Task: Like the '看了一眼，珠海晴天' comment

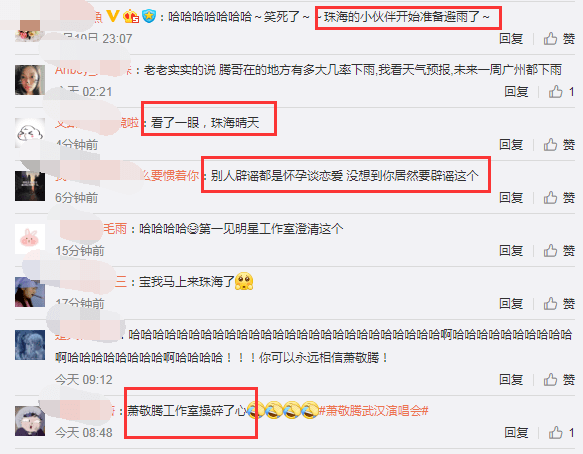Action: point(559,145)
